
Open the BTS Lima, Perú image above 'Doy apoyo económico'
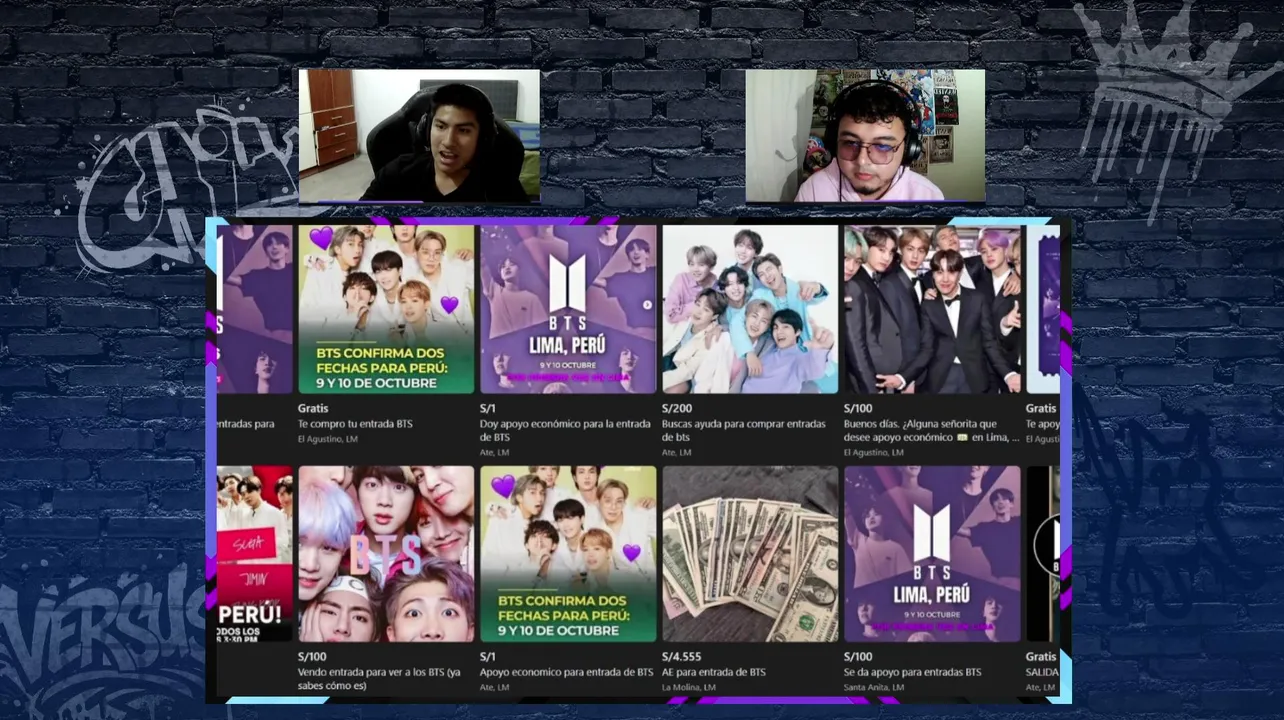tap(568, 309)
